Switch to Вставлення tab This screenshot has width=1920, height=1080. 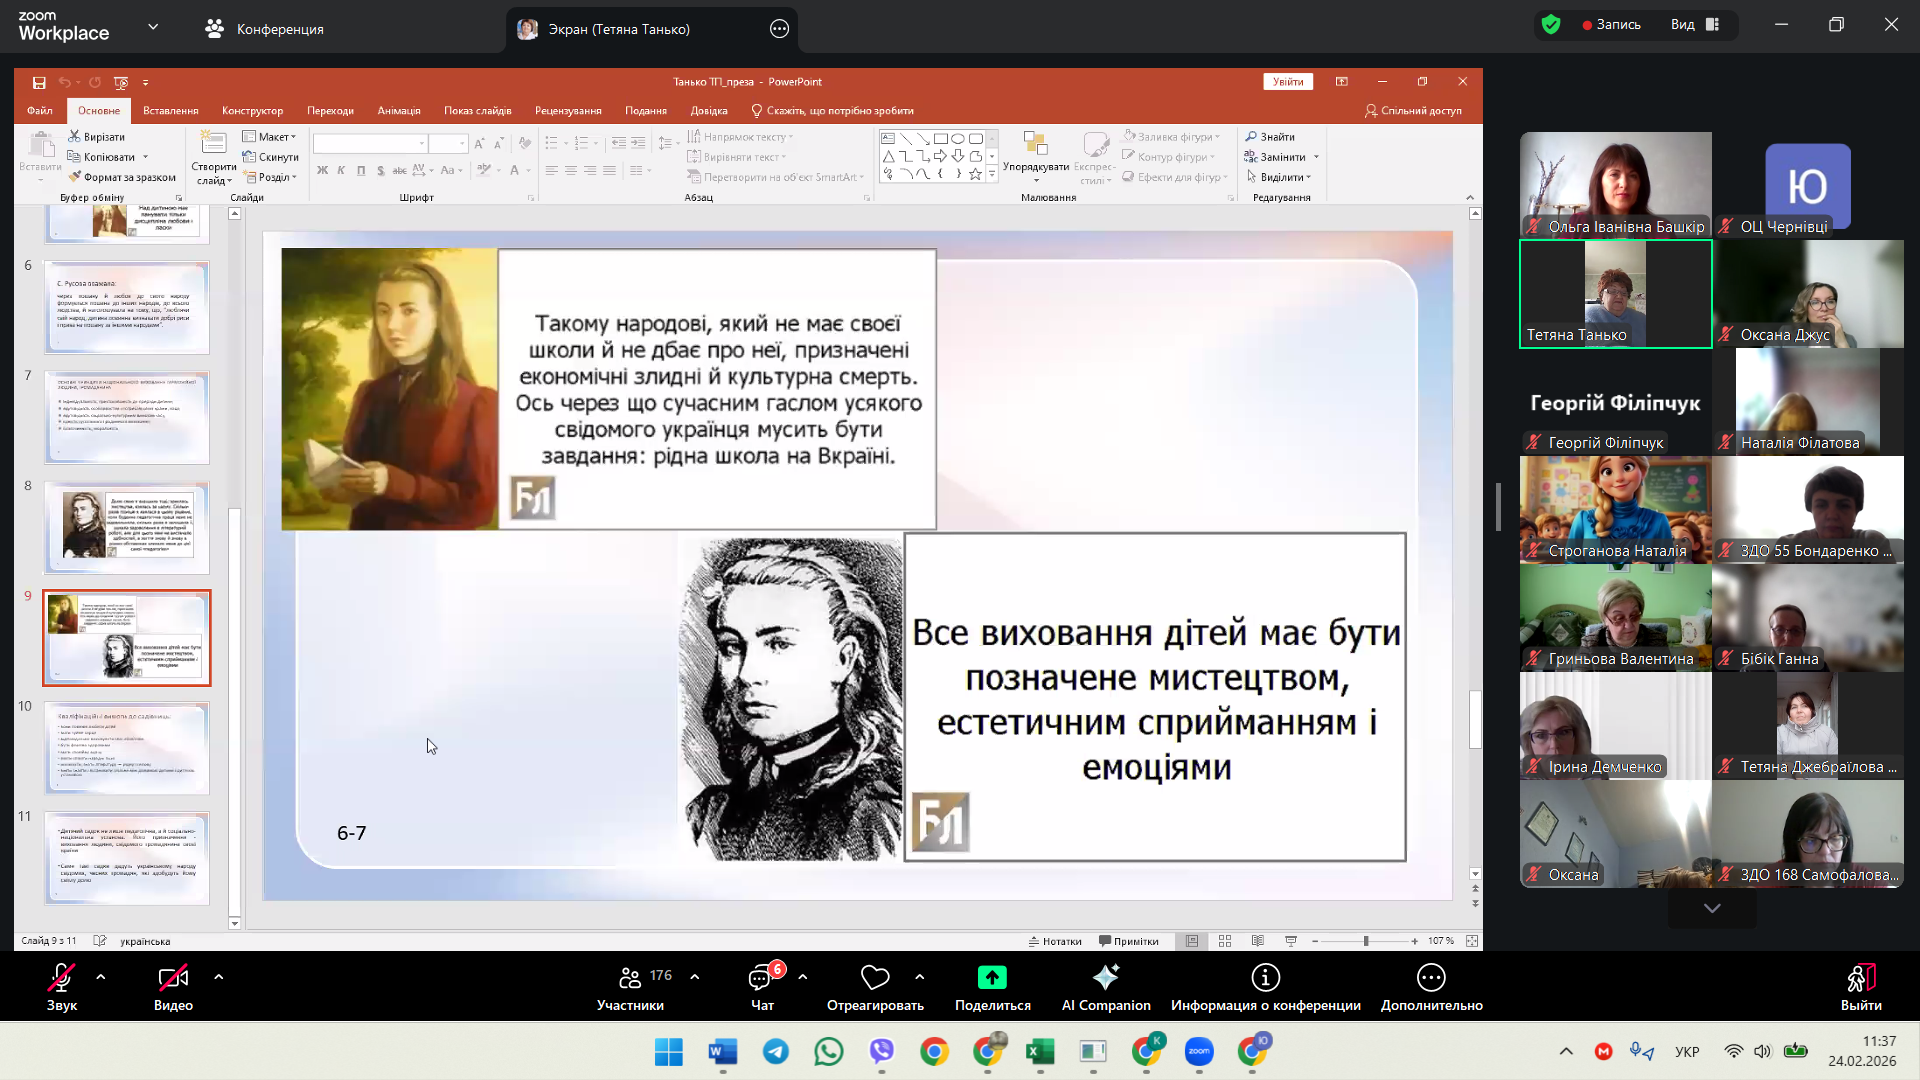click(171, 111)
